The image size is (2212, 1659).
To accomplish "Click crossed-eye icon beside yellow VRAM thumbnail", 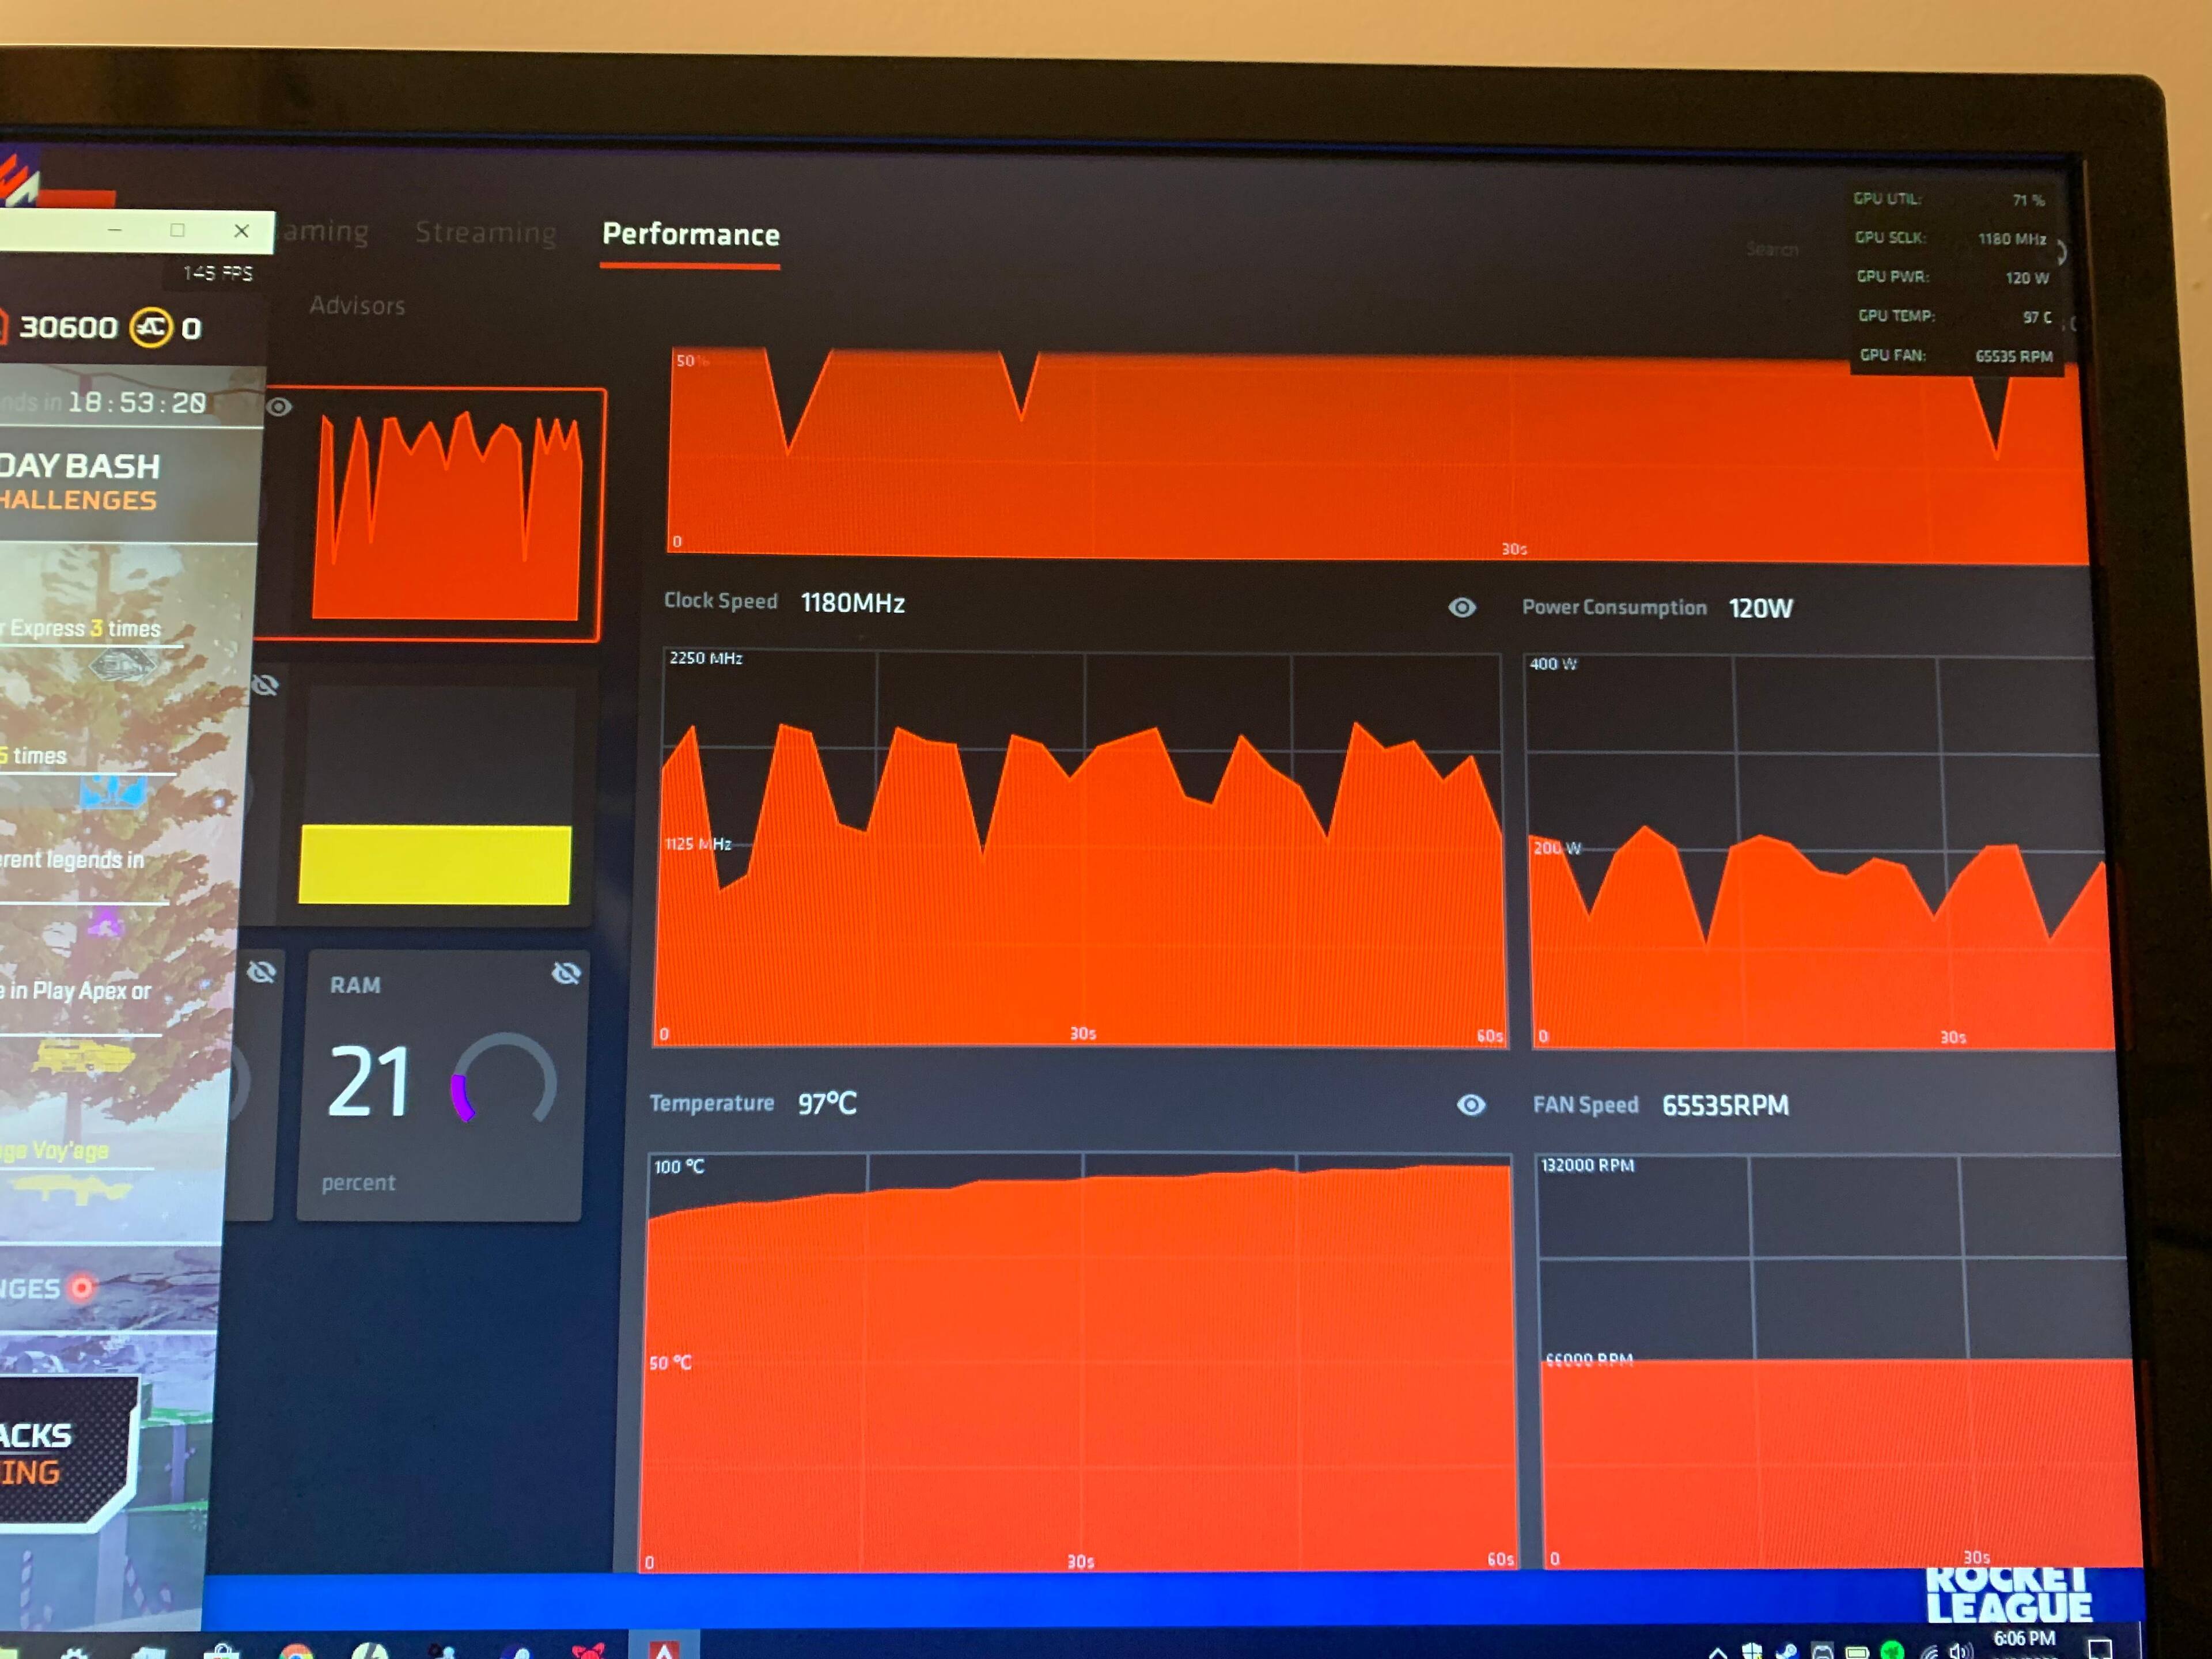I will pos(265,685).
